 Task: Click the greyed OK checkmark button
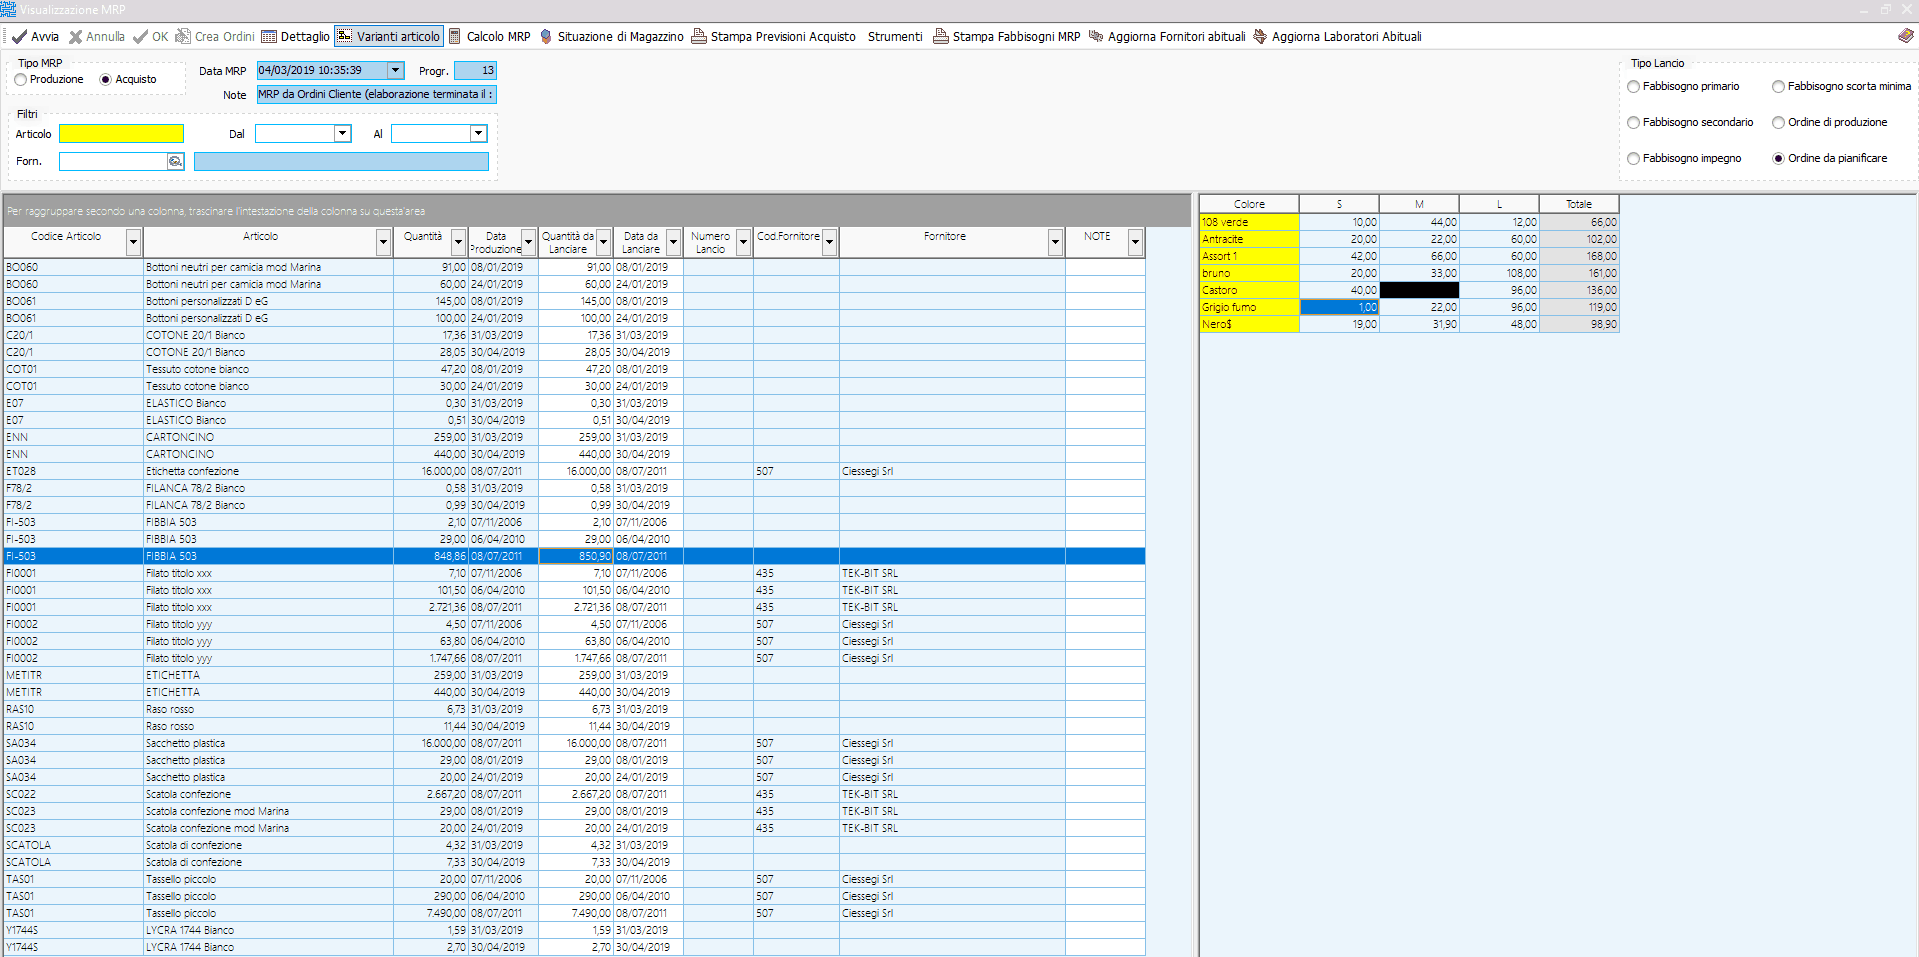[150, 37]
